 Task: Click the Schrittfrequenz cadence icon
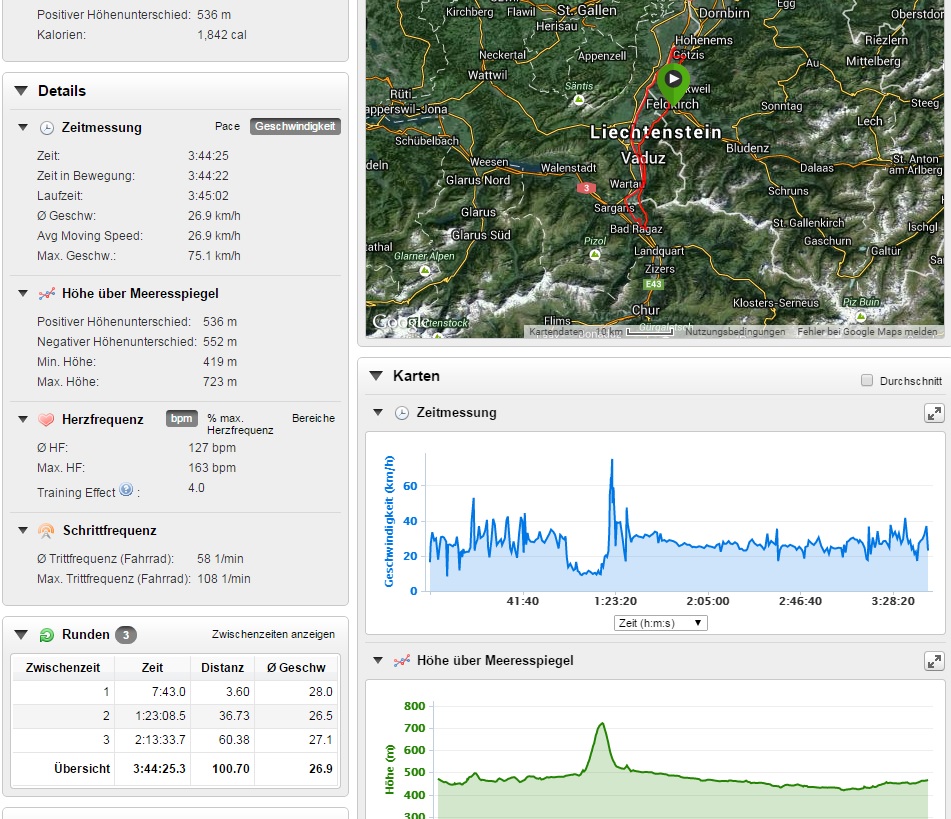pos(46,531)
